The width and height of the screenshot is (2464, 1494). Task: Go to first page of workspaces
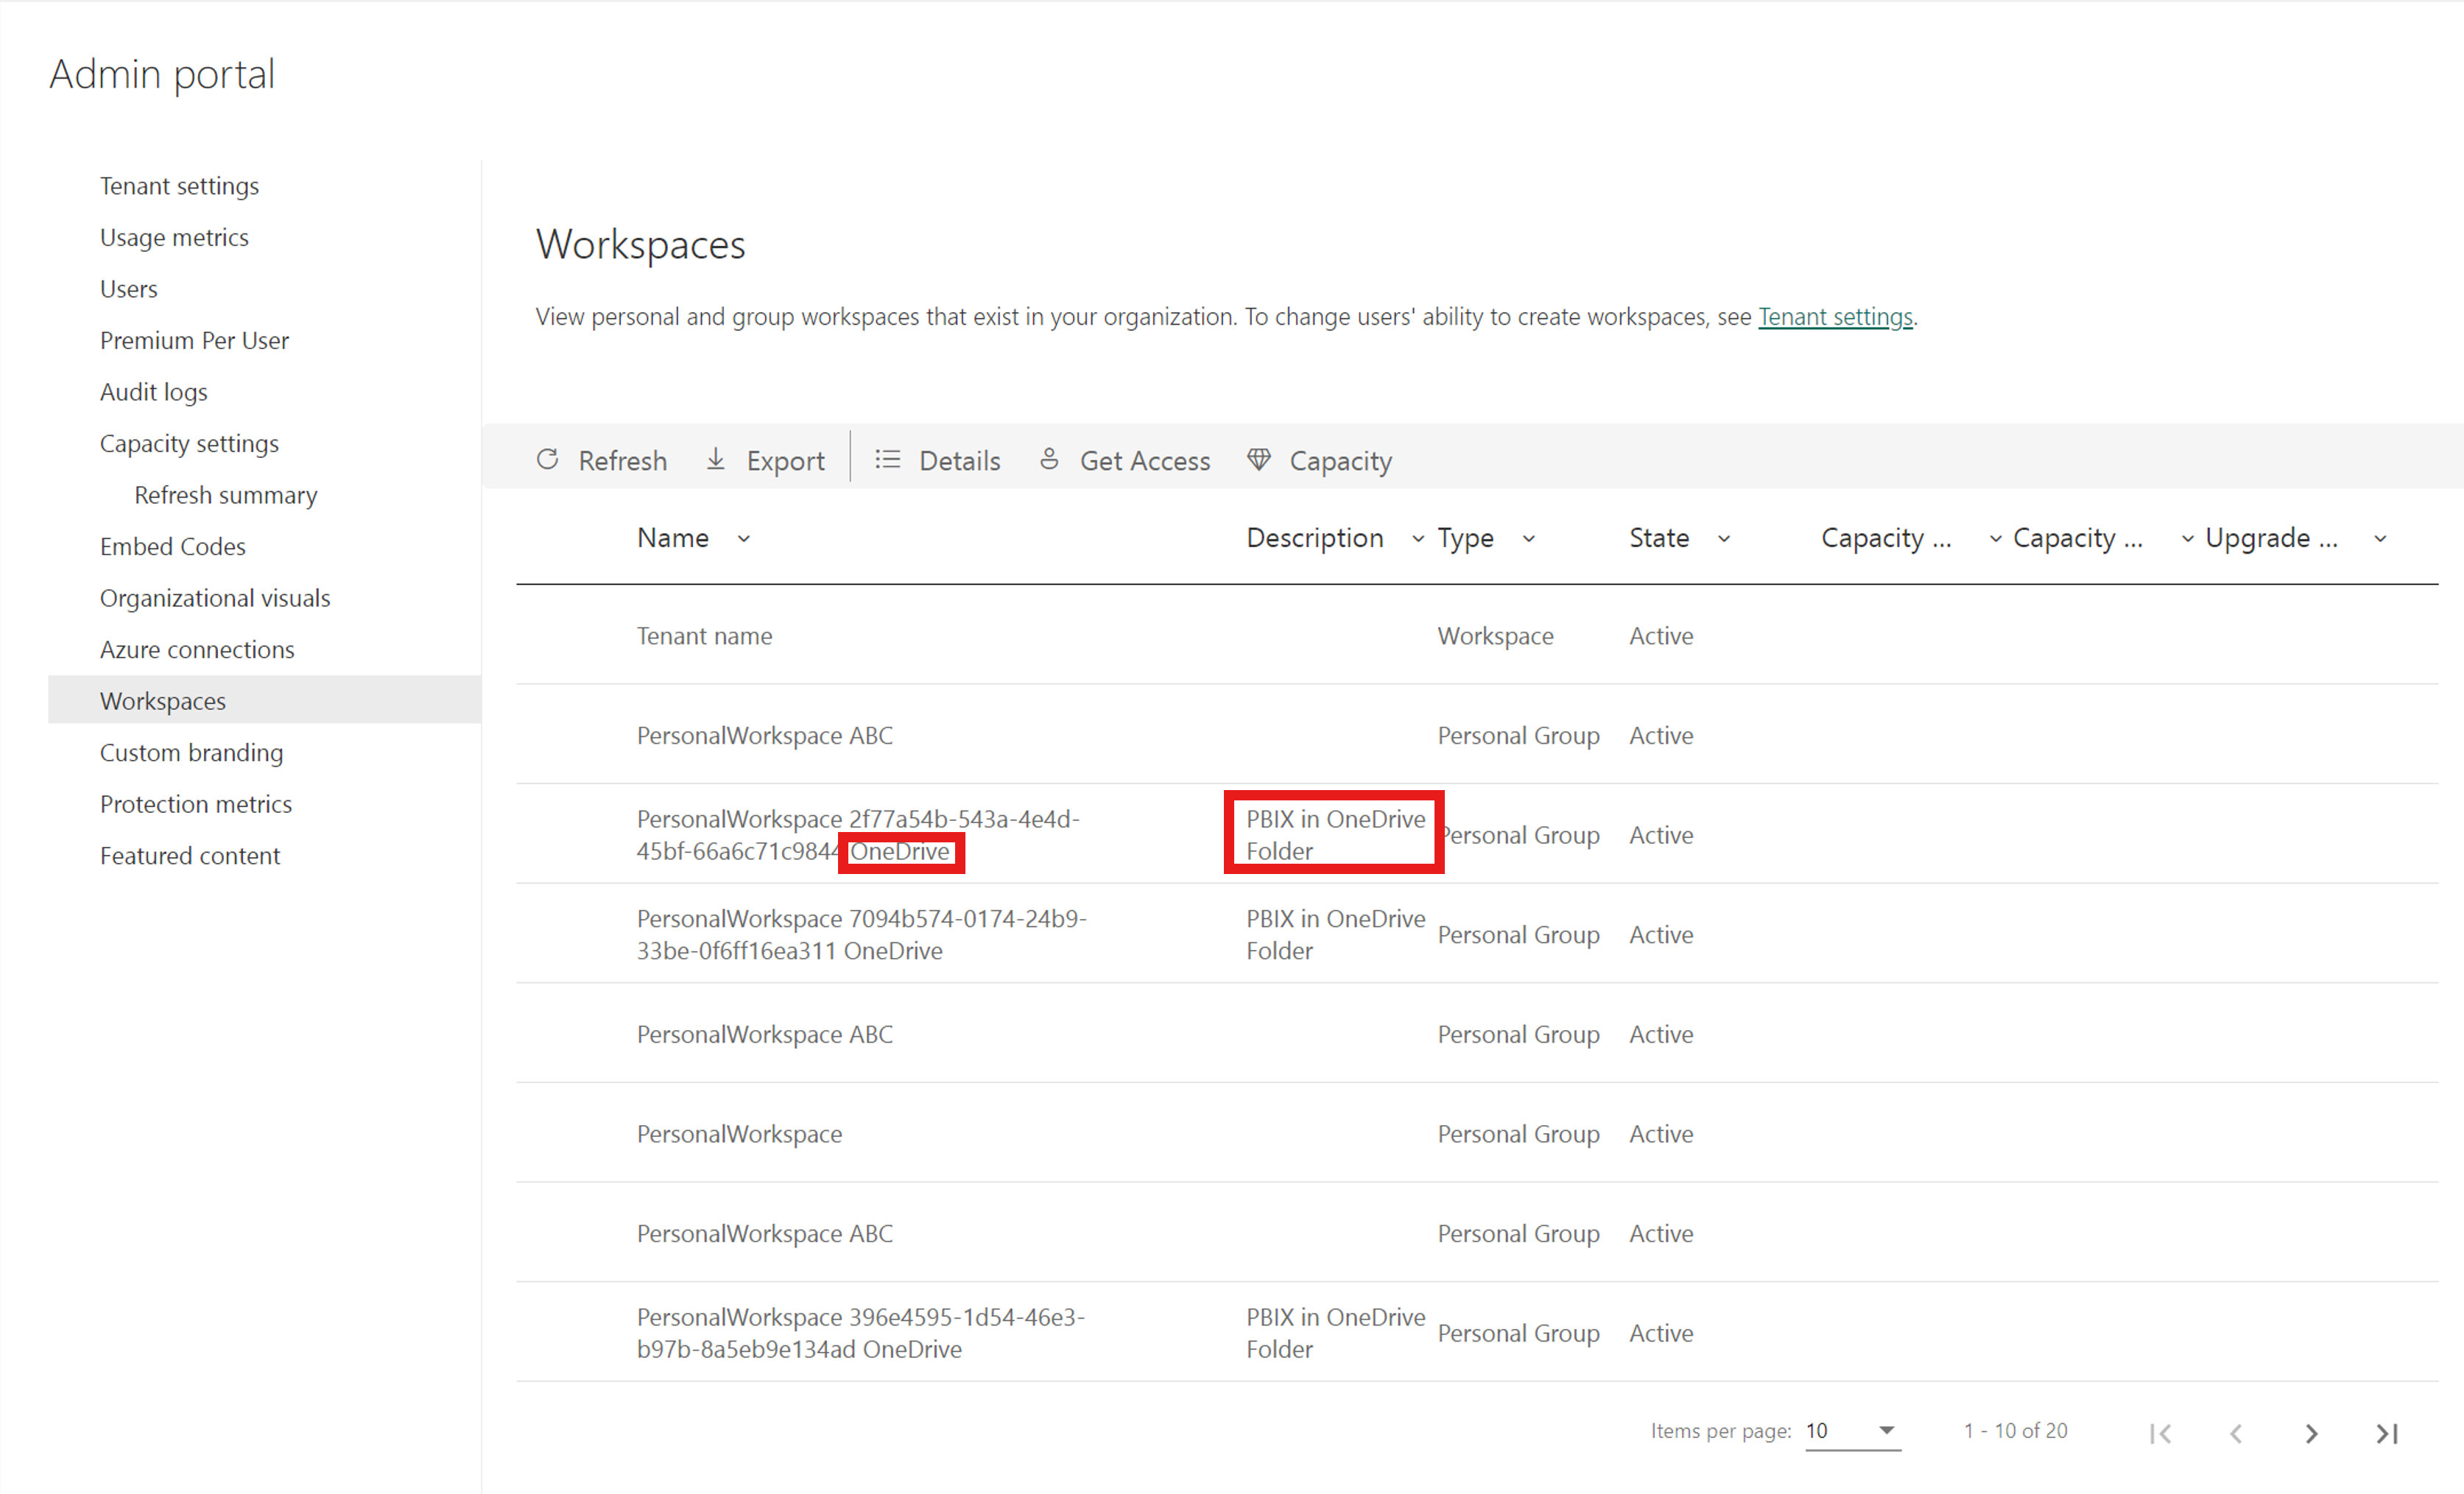tap(2160, 1433)
